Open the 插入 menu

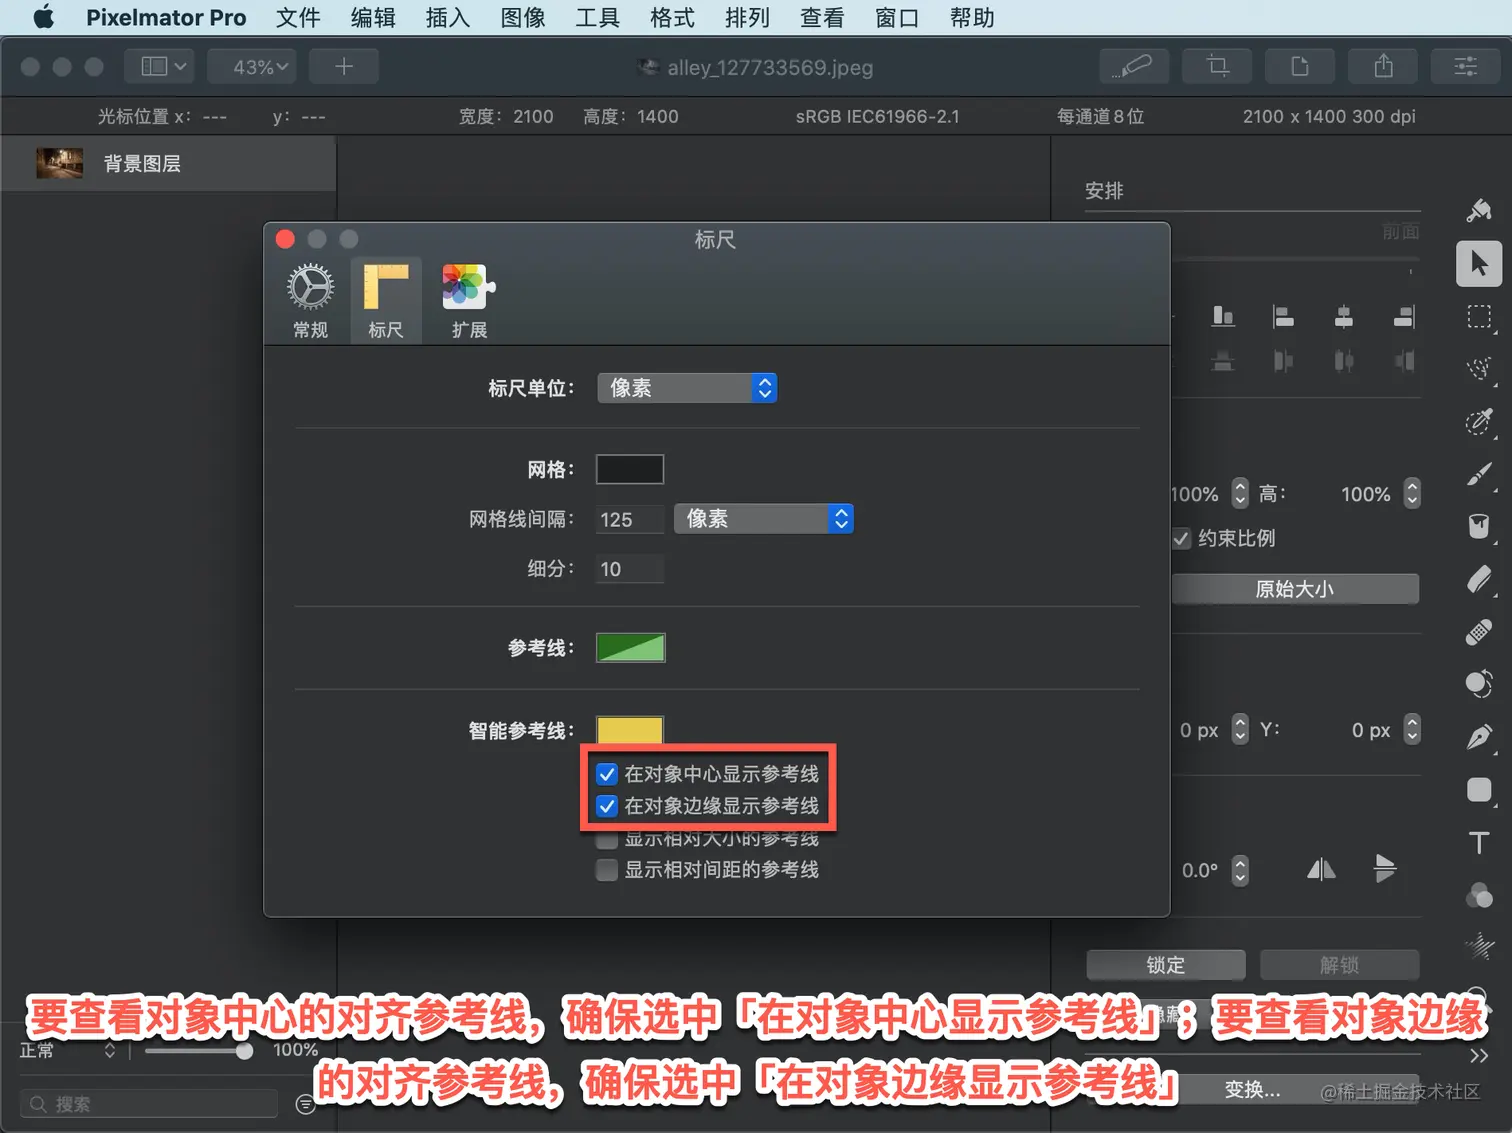coord(448,17)
